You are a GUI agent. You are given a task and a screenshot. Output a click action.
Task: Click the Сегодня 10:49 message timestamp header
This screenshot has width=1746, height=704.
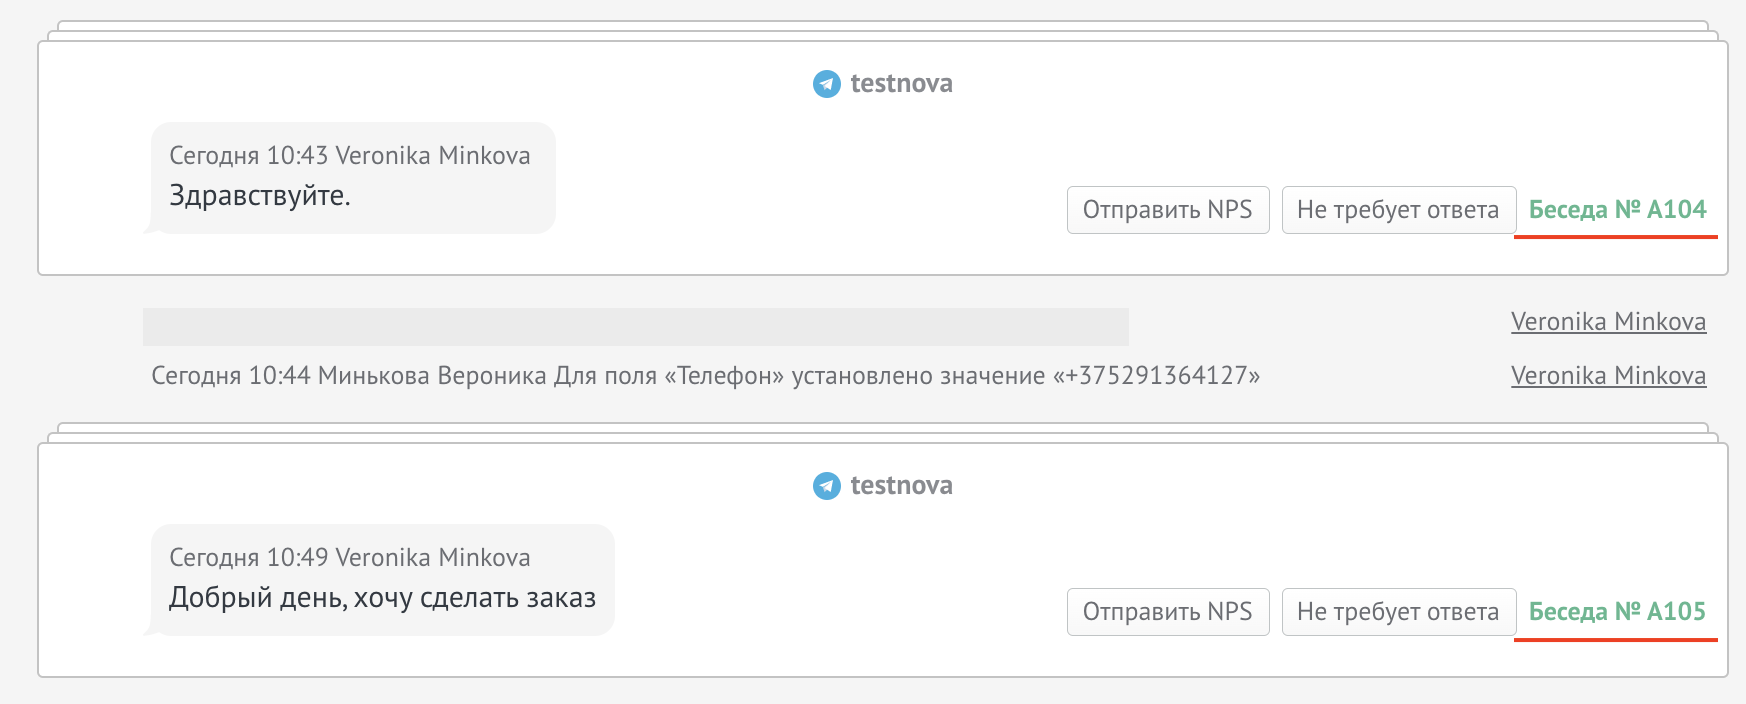pyautogui.click(x=349, y=558)
